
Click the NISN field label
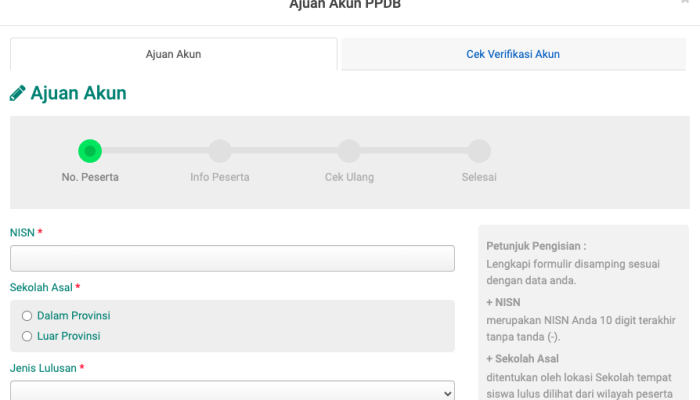click(22, 233)
